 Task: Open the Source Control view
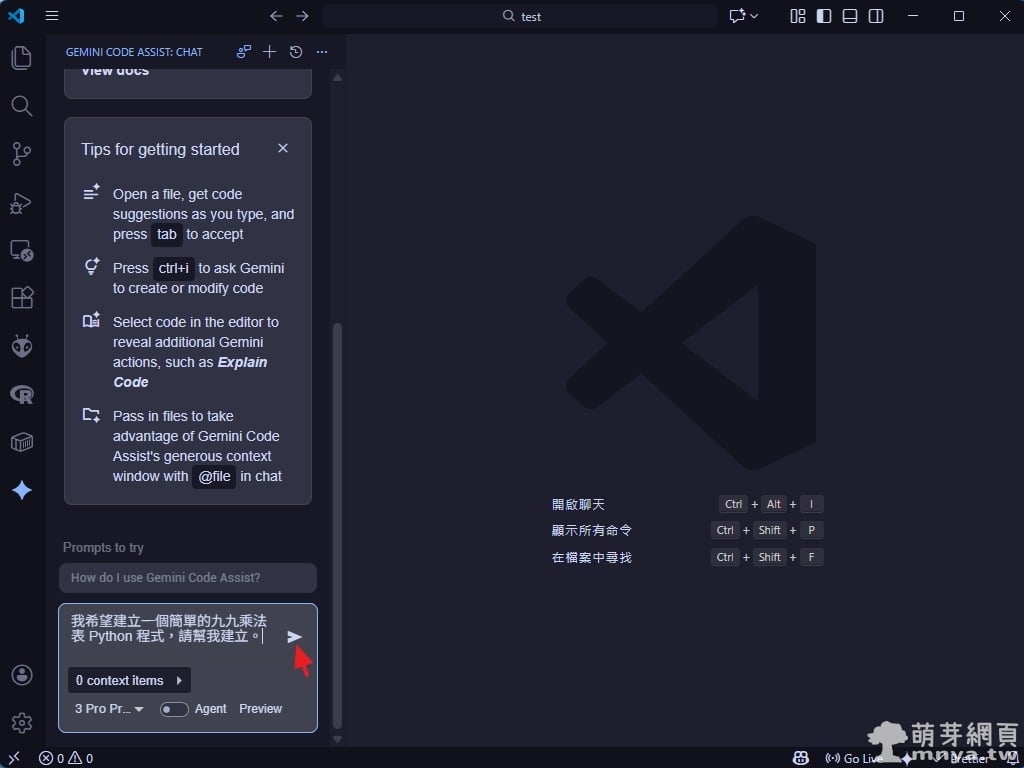[x=21, y=154]
